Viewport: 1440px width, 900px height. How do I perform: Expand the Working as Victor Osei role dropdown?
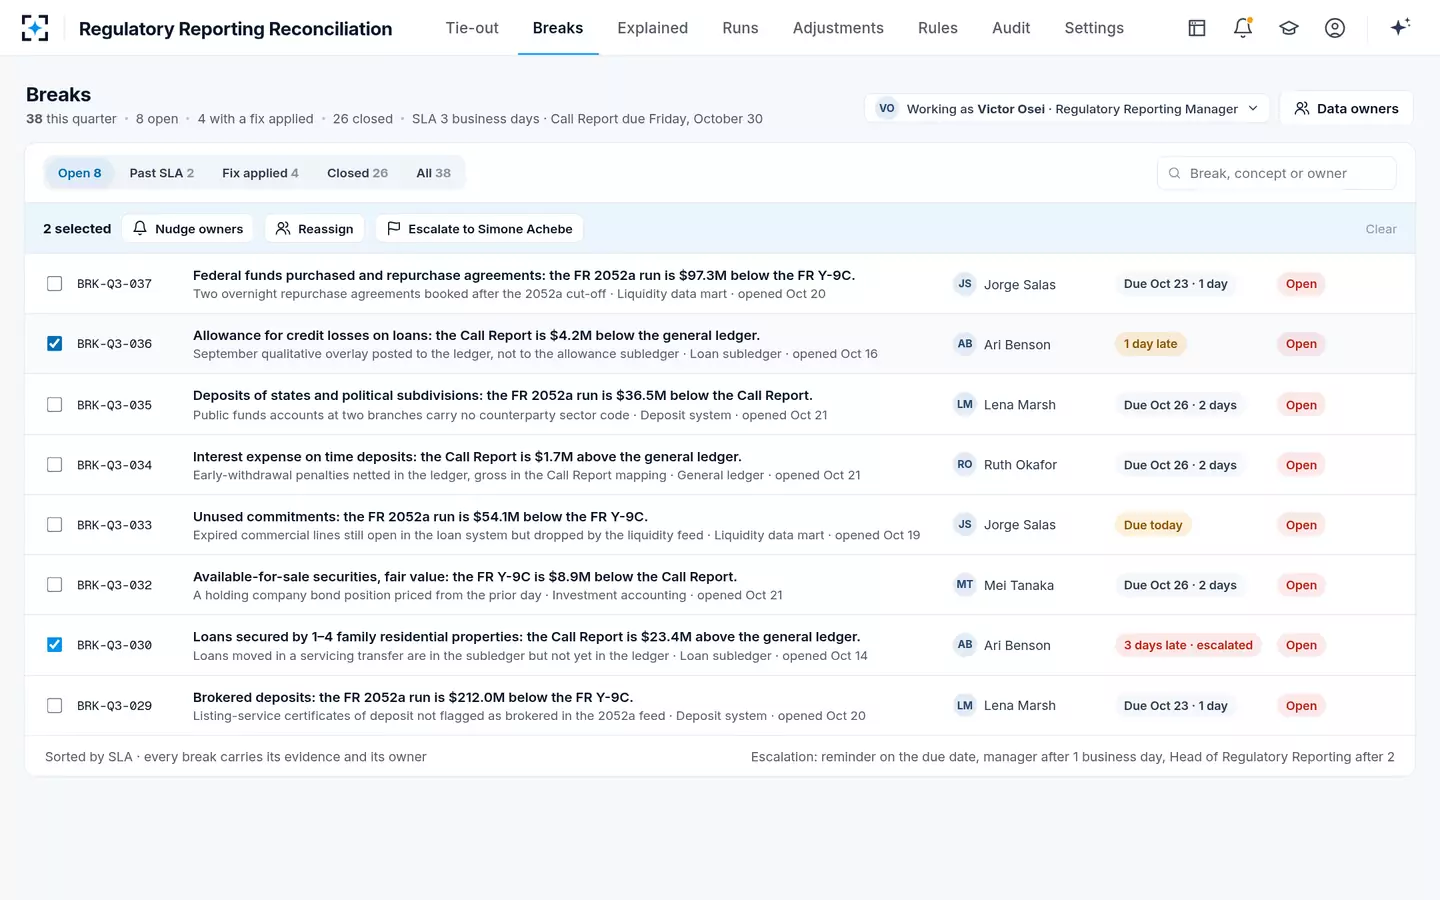pyautogui.click(x=1067, y=109)
